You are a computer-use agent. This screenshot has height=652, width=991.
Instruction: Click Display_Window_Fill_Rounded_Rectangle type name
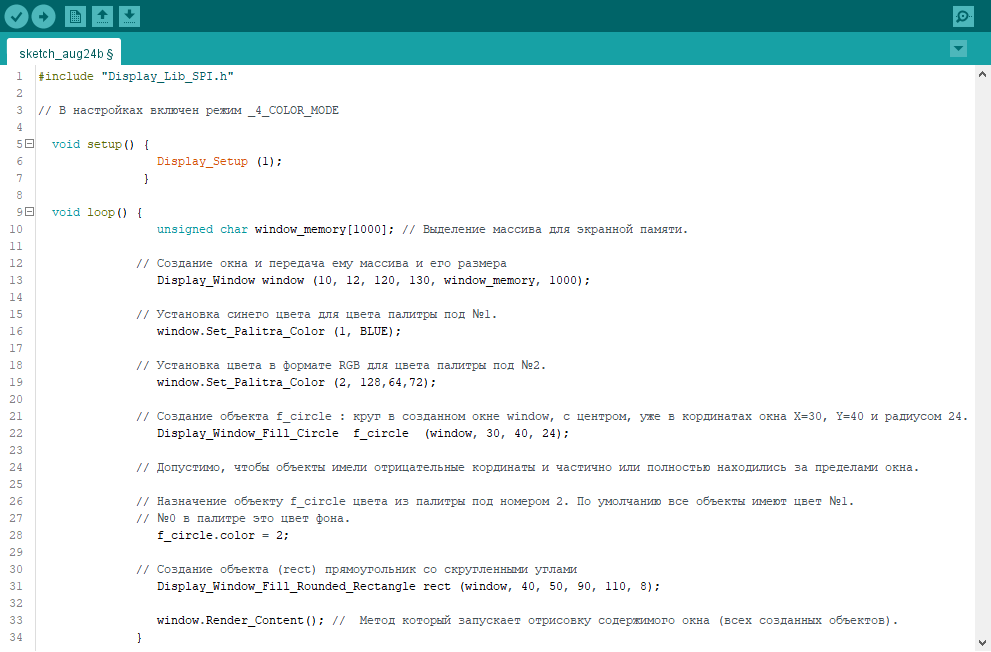pos(286,587)
